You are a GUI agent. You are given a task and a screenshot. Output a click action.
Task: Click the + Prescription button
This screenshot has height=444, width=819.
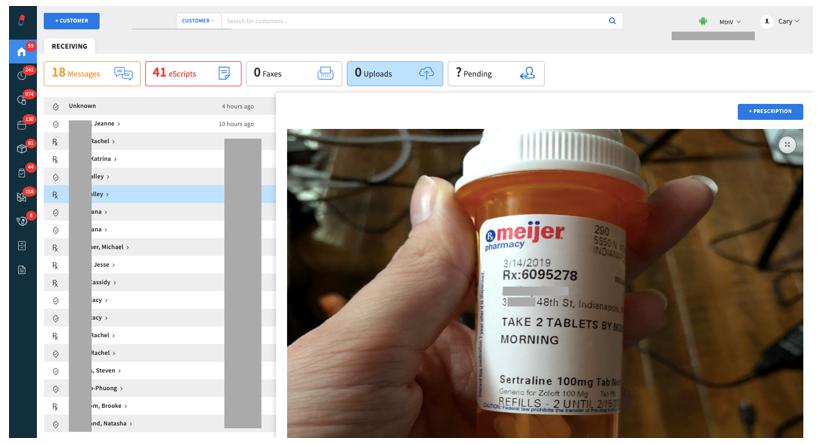770,111
